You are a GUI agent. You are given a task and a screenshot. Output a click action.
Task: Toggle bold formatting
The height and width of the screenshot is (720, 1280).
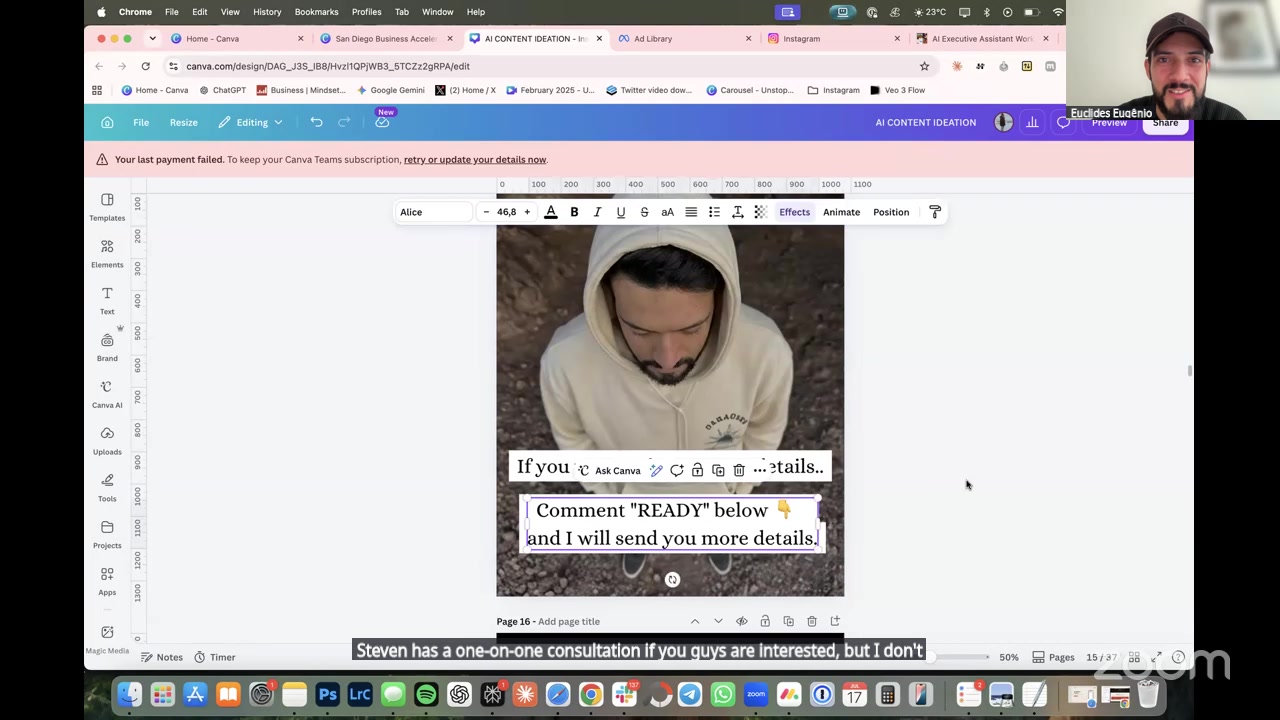(x=574, y=212)
